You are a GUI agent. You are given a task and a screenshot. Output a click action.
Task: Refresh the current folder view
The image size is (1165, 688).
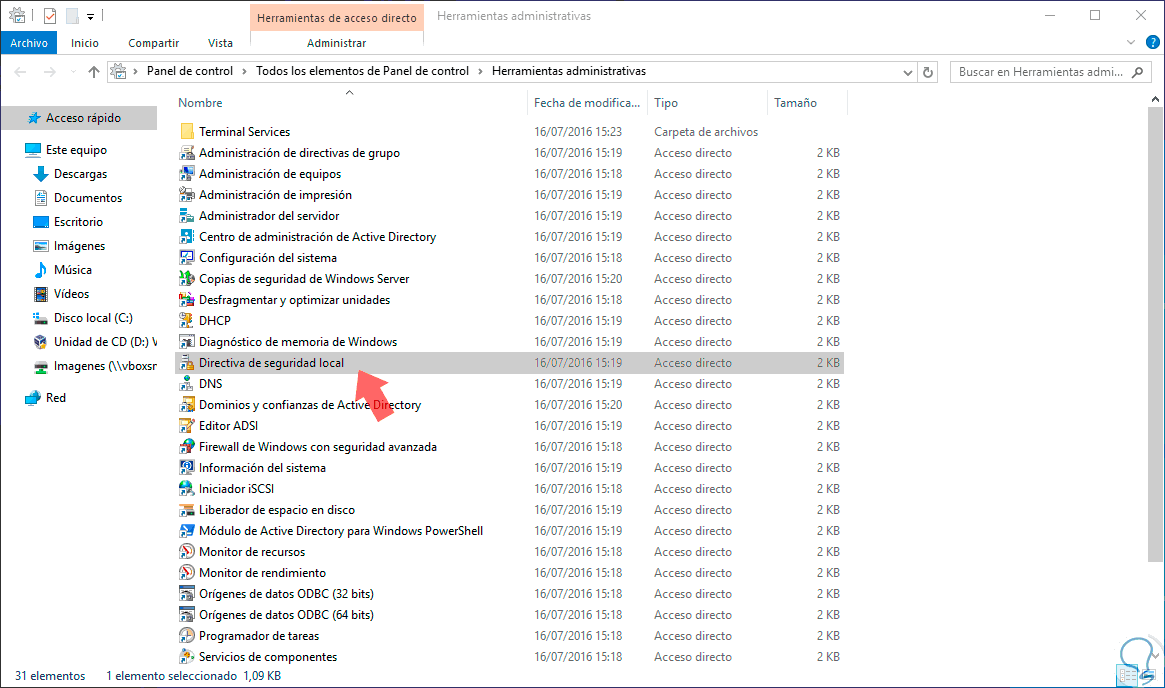click(x=928, y=72)
